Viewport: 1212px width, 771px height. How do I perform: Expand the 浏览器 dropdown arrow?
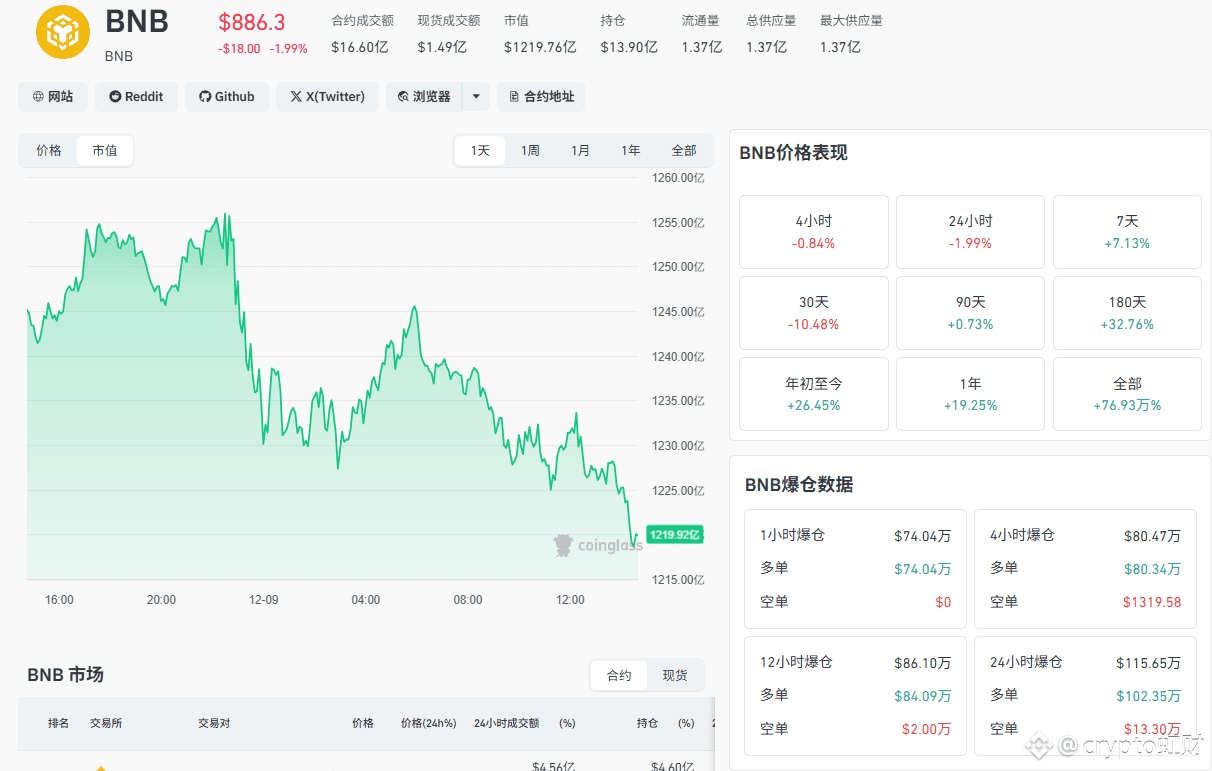point(476,97)
